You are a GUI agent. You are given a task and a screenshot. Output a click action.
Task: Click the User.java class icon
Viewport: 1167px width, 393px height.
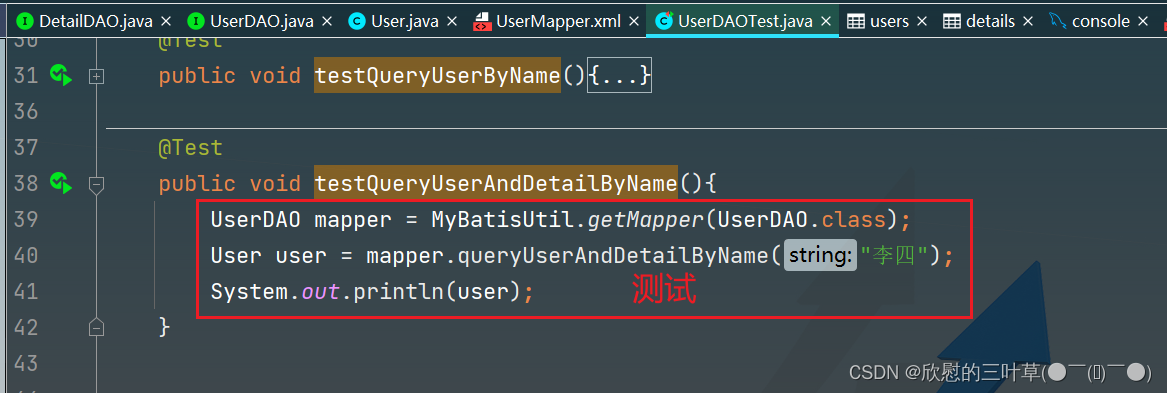click(357, 22)
